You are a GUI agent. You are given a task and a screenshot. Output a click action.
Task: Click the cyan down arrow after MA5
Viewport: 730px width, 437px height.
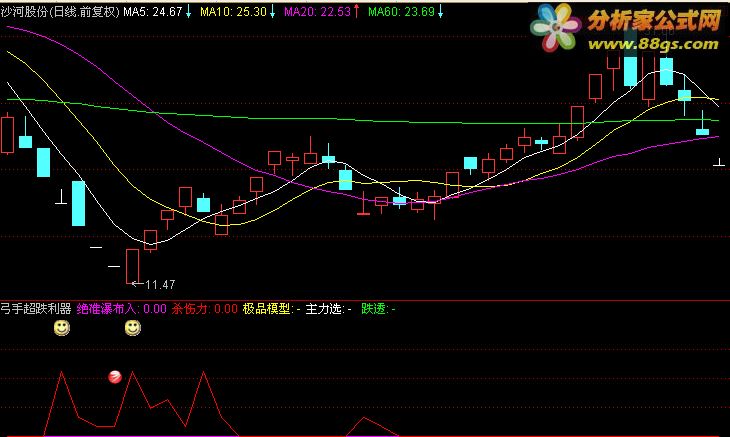(189, 11)
